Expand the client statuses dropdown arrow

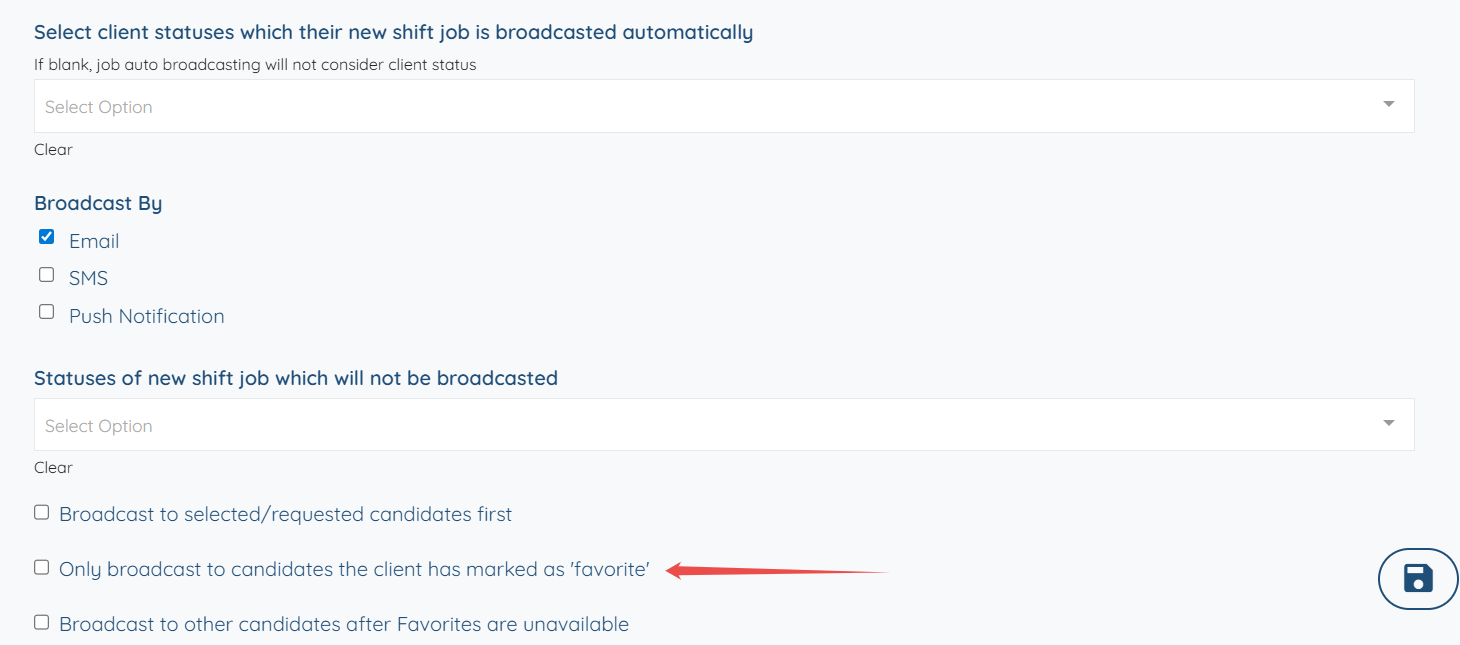(1388, 104)
